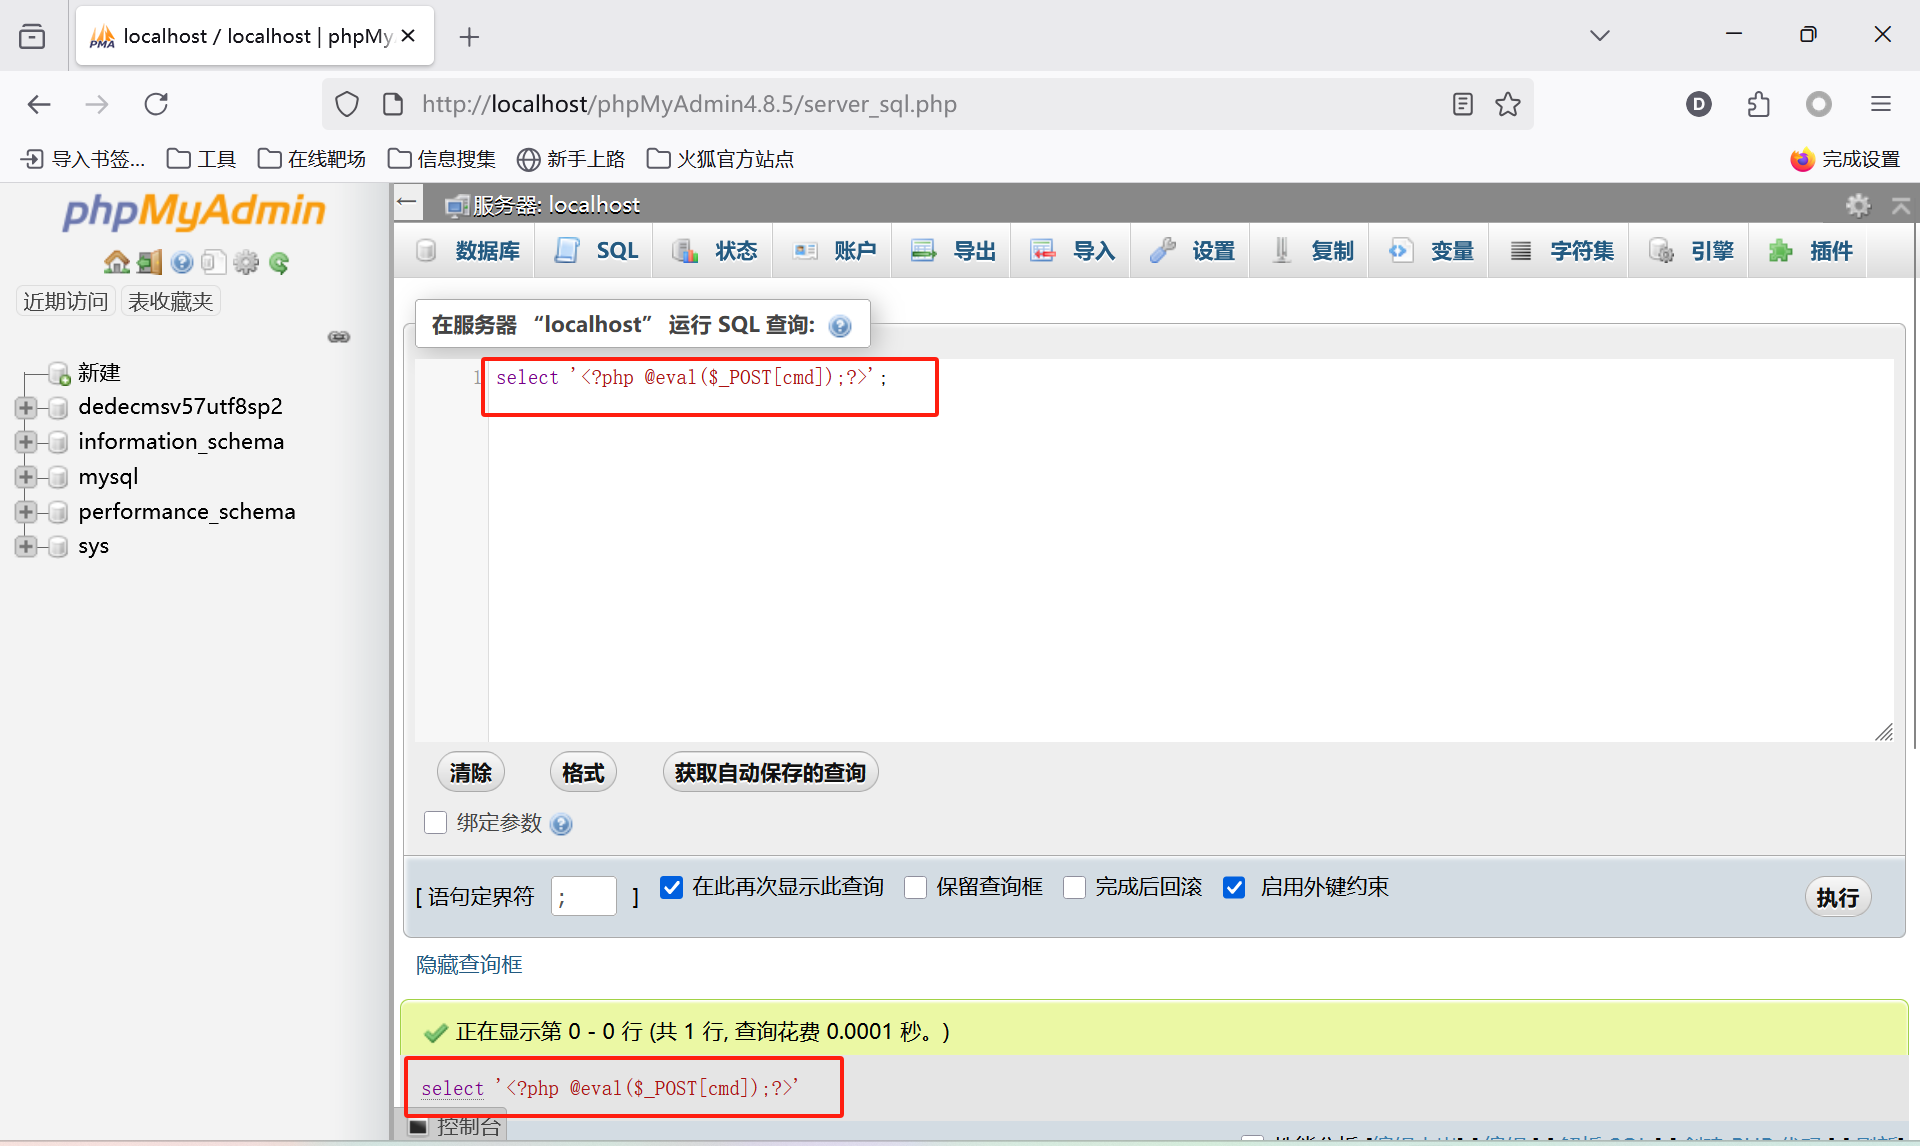The height and width of the screenshot is (1146, 1920).
Task: Open the phpMyAdmin documentation icon
Action: pyautogui.click(x=182, y=262)
